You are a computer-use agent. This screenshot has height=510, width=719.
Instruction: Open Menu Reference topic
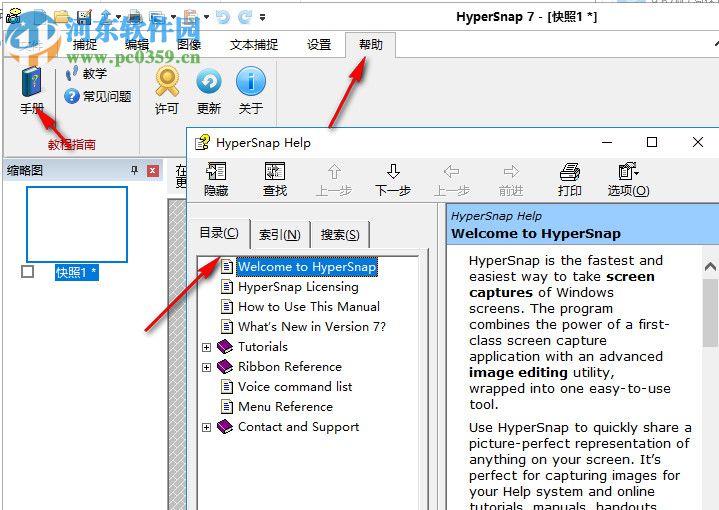pyautogui.click(x=285, y=407)
